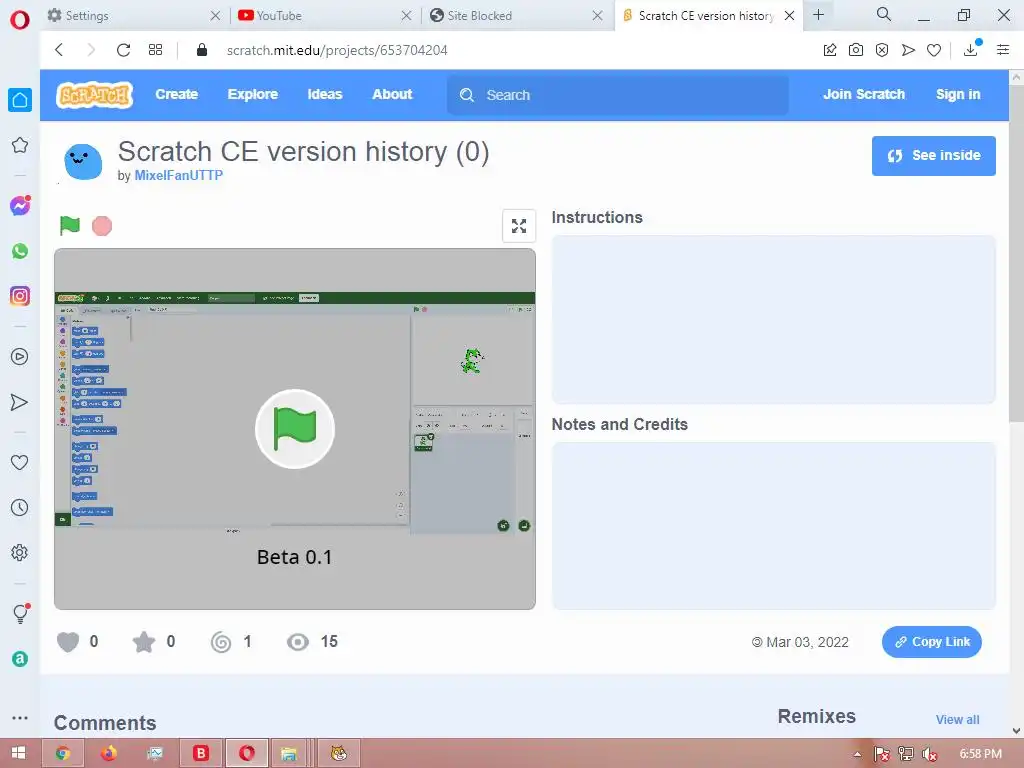Open the Speed Dial grid icon
The width and height of the screenshot is (1024, 768).
[x=155, y=50]
